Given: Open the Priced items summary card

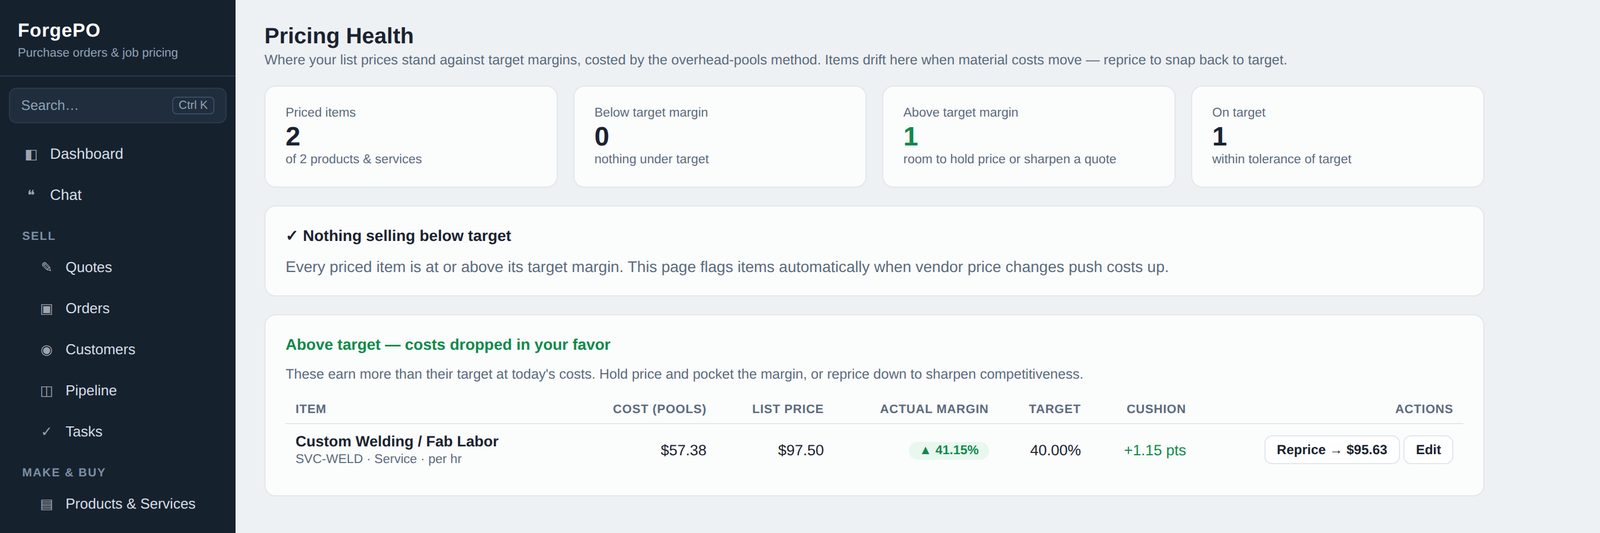Looking at the screenshot, I should click(x=411, y=136).
